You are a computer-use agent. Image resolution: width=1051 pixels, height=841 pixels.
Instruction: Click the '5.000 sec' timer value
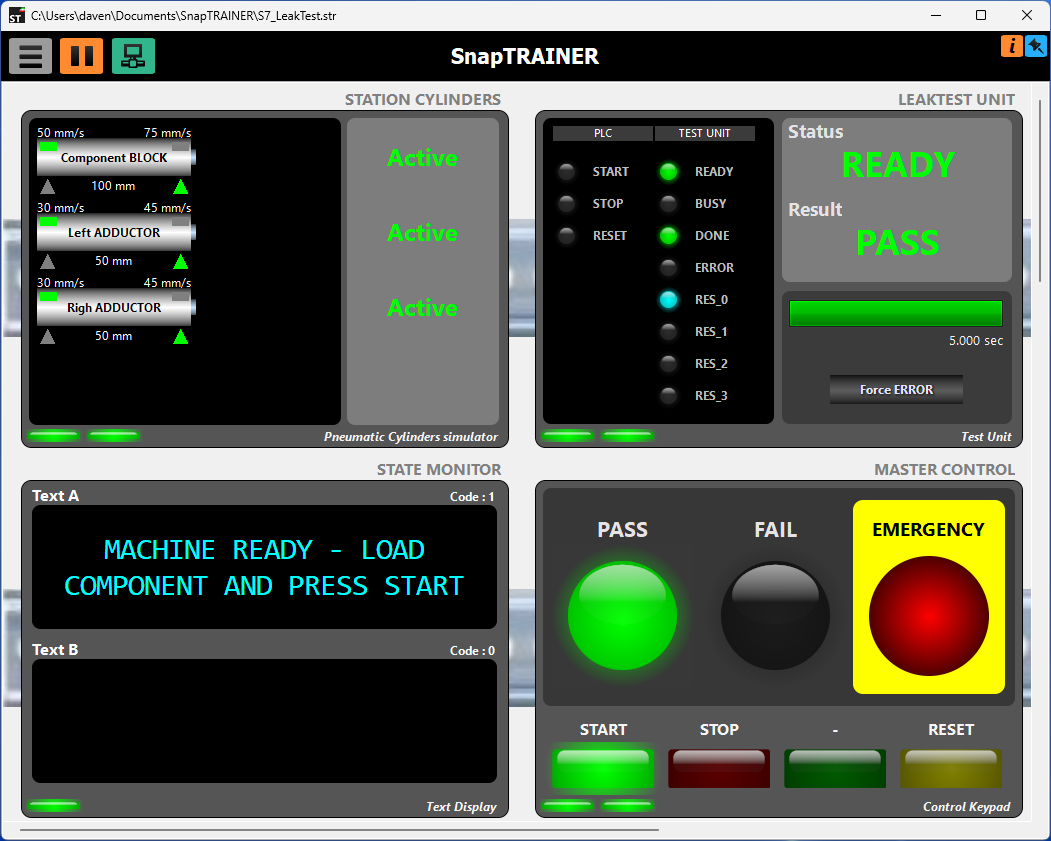975,340
